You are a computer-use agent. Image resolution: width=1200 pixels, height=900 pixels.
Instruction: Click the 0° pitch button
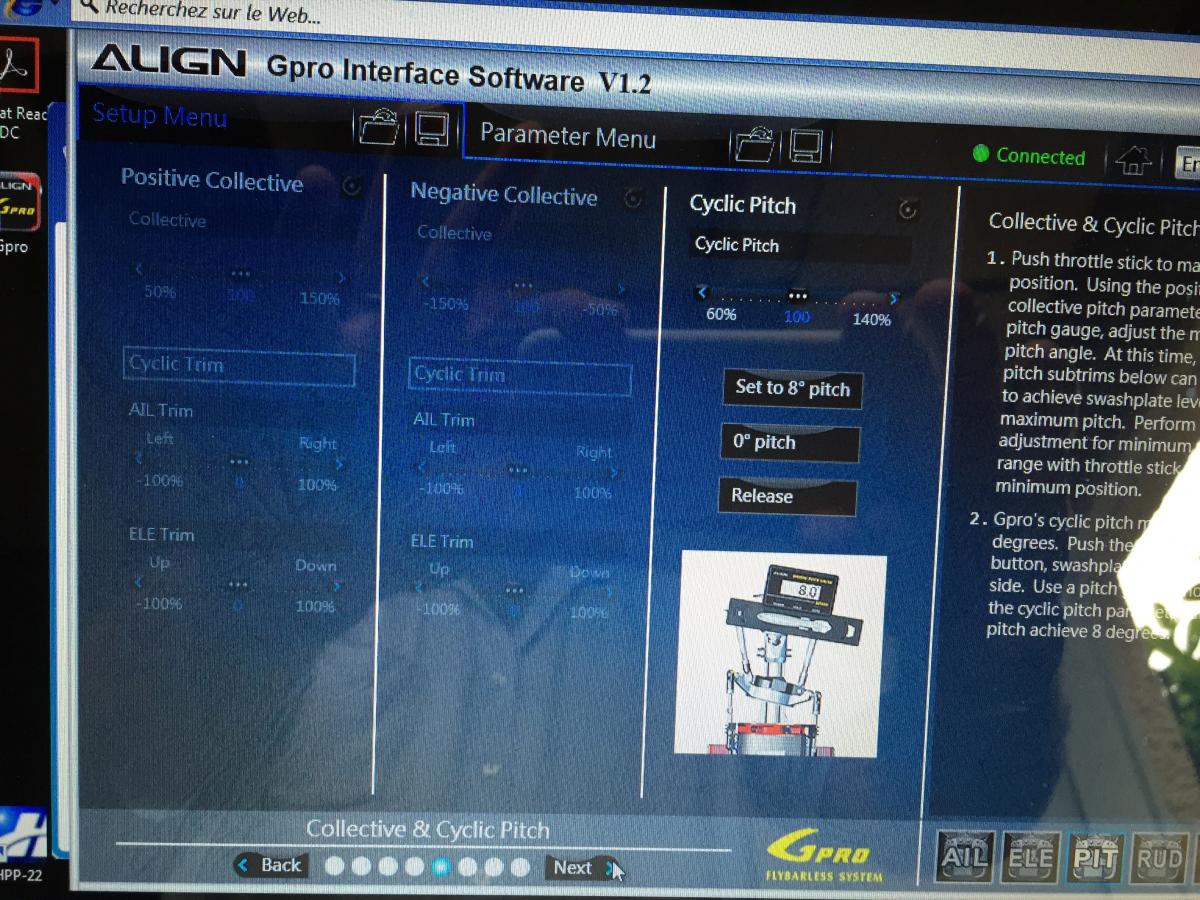pyautogui.click(x=789, y=443)
